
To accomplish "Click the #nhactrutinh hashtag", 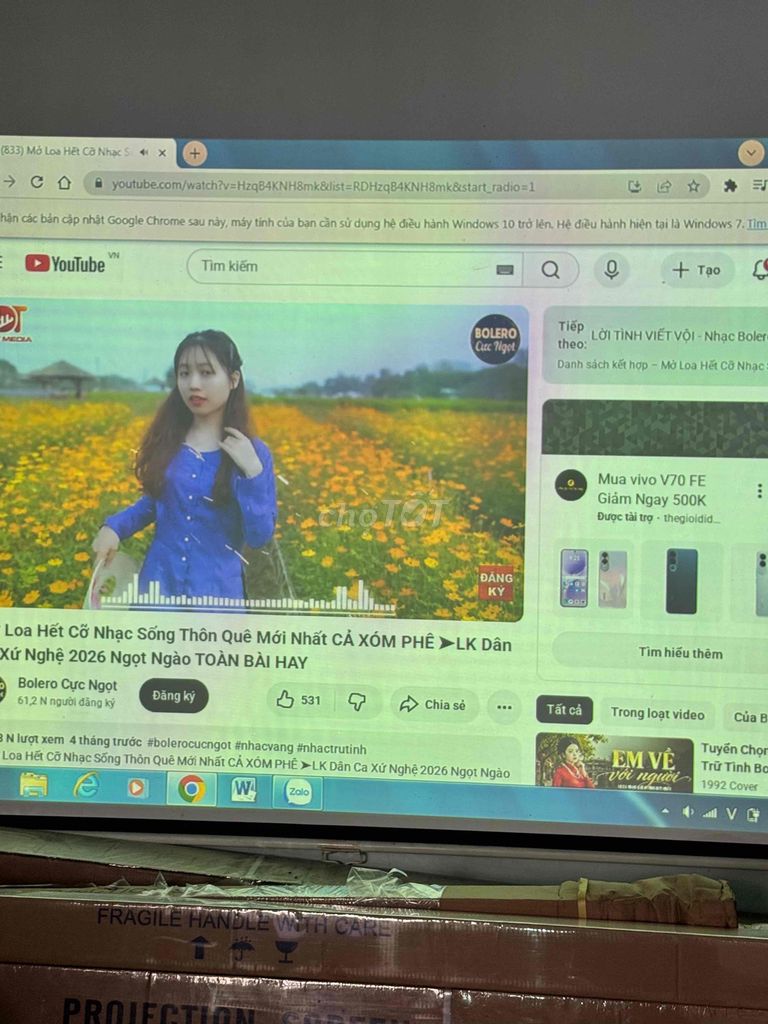I will point(331,748).
